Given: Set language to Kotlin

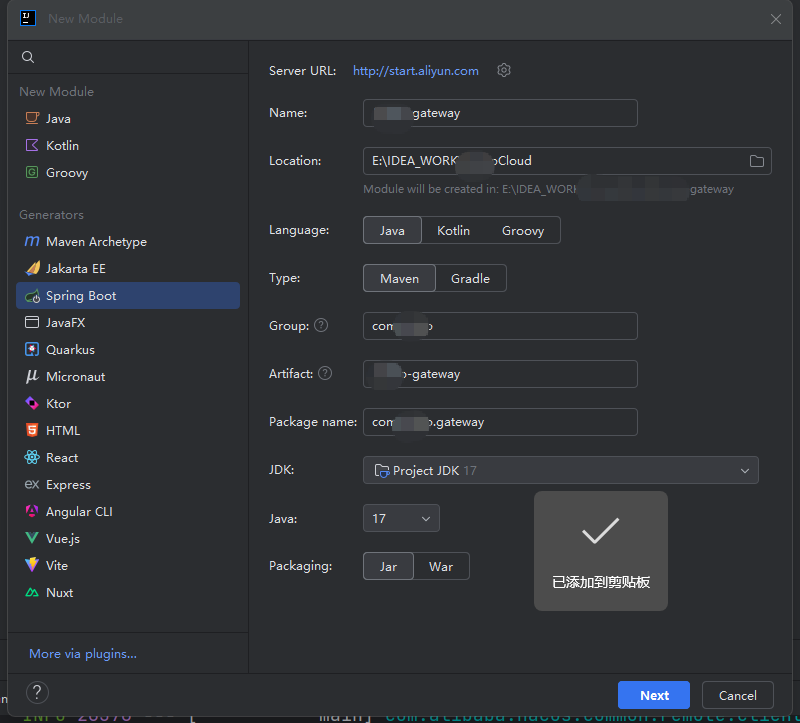Looking at the screenshot, I should click(454, 230).
